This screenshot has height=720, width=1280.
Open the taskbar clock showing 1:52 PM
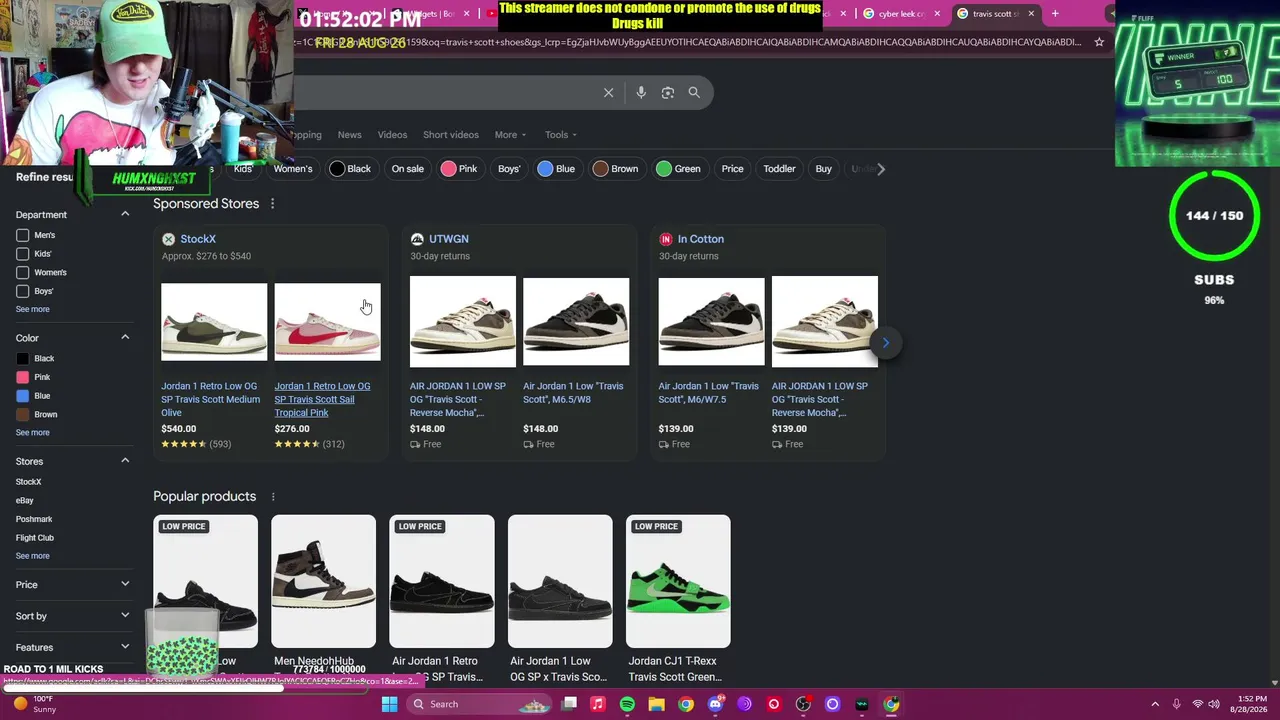tap(1251, 704)
